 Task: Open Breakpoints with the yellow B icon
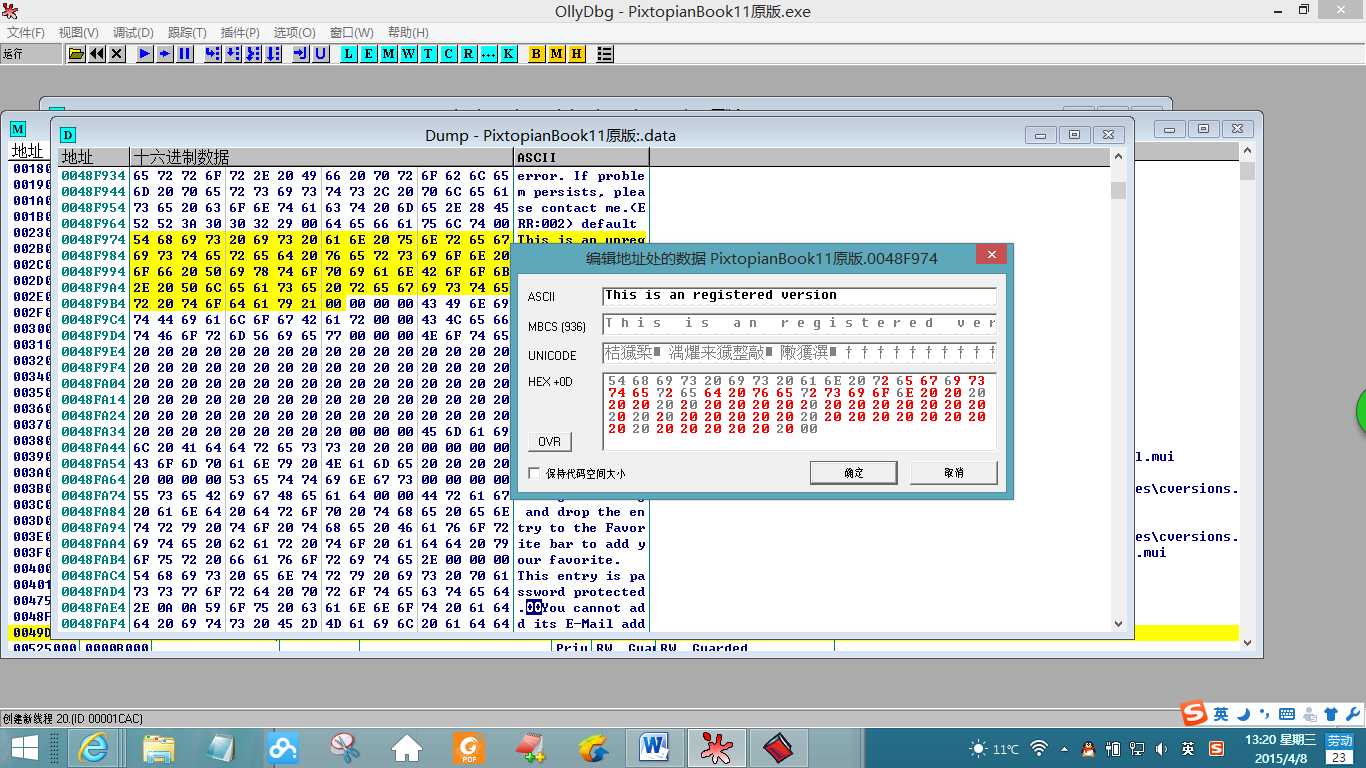(537, 54)
